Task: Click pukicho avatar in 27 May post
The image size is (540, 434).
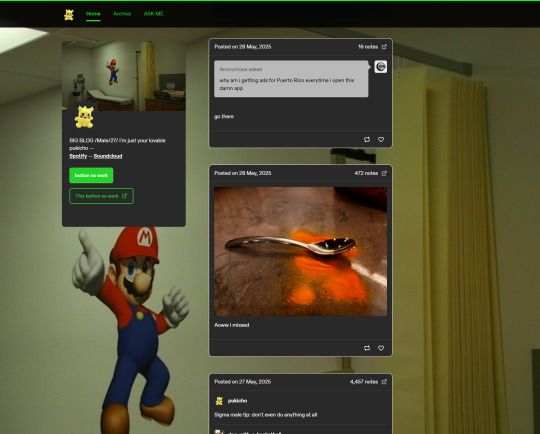Action: tap(219, 401)
